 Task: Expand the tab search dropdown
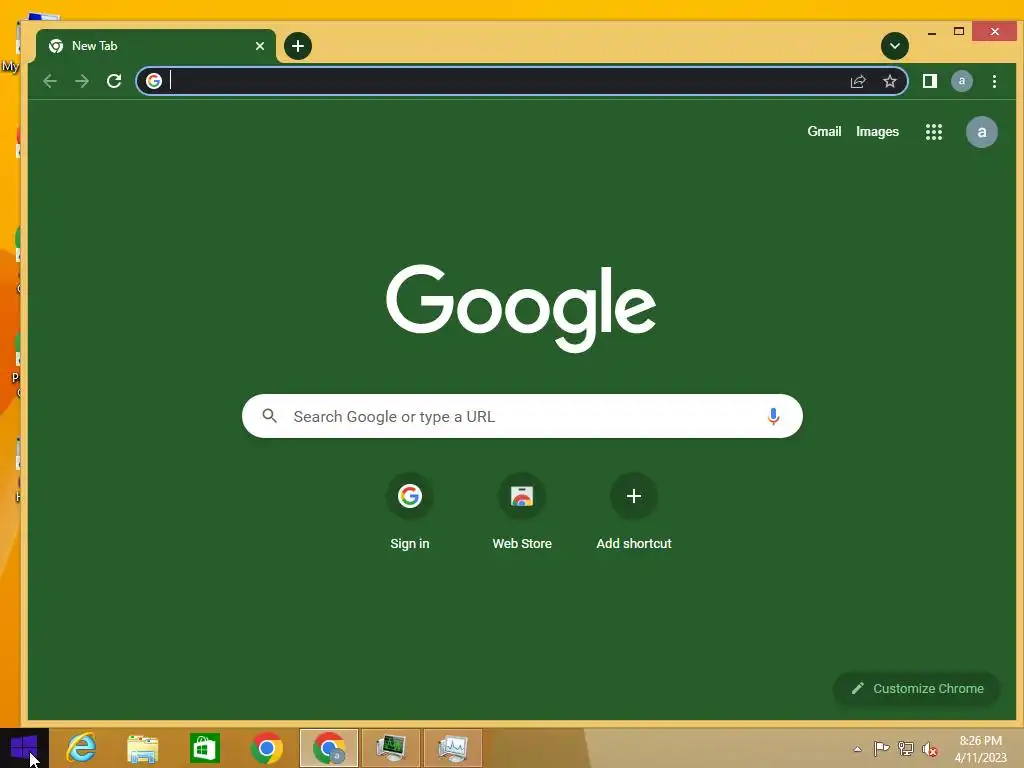click(x=895, y=46)
